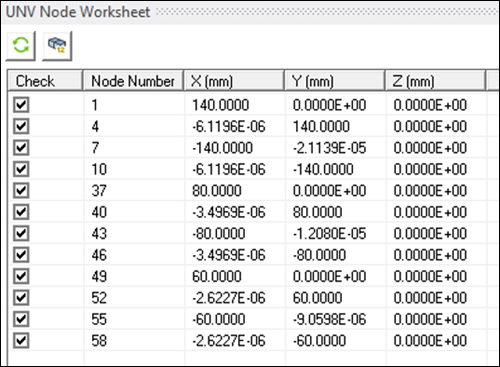
Task: Select node number 55 cell
Action: [134, 319]
